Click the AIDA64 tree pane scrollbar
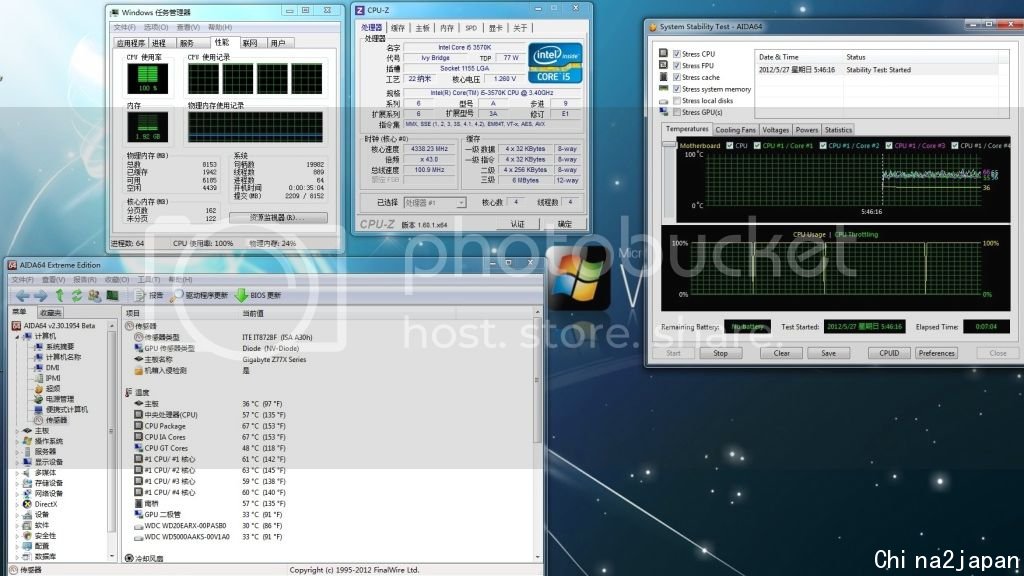 point(111,441)
